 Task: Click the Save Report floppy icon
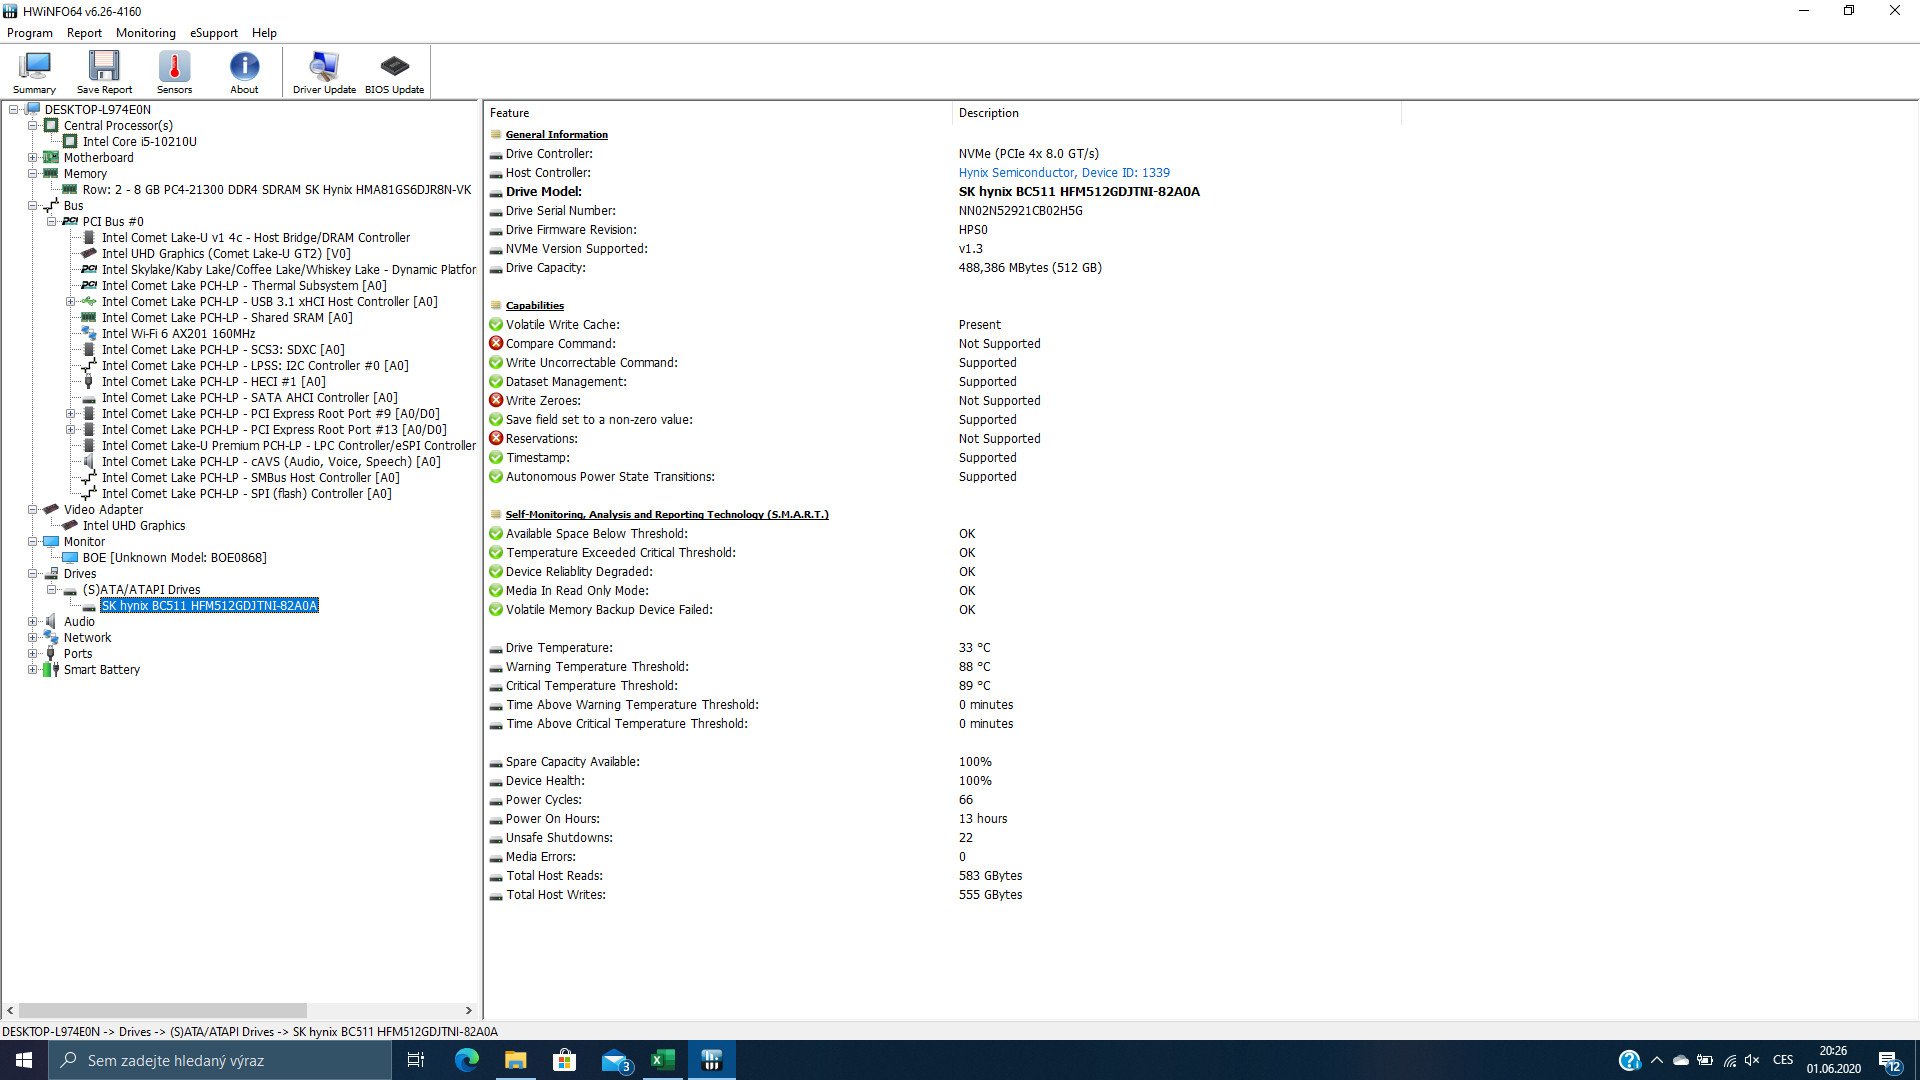pyautogui.click(x=104, y=72)
